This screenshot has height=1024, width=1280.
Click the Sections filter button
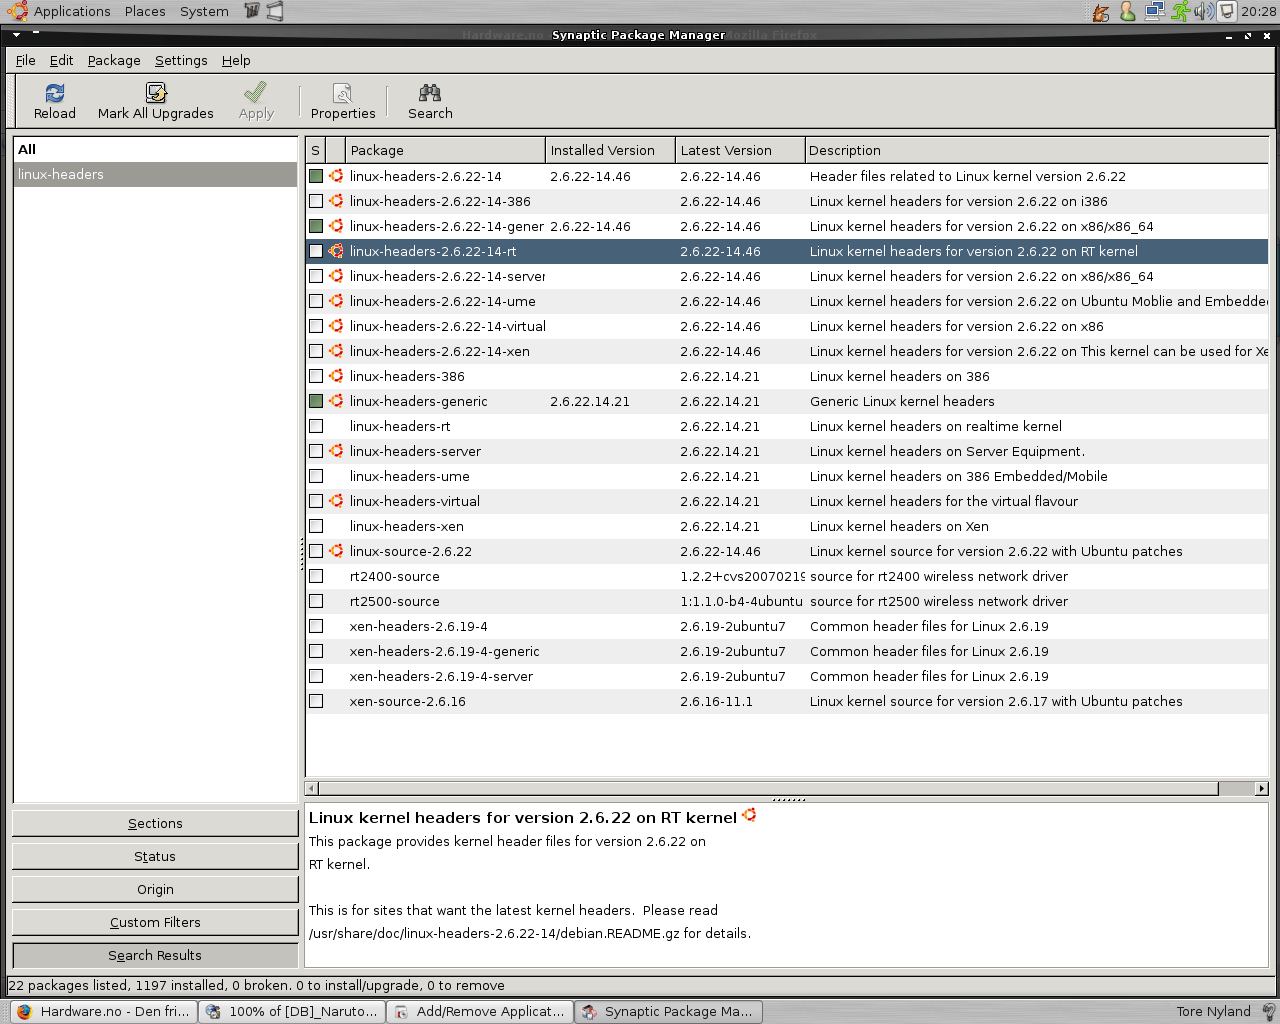click(x=155, y=823)
